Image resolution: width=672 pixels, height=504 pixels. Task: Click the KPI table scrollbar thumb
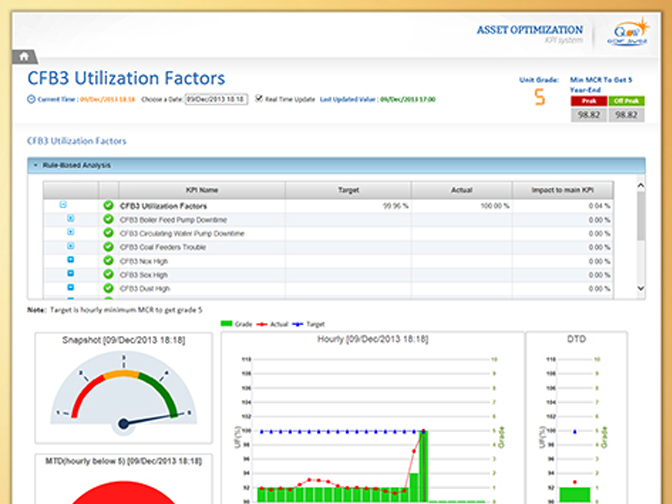[x=641, y=216]
